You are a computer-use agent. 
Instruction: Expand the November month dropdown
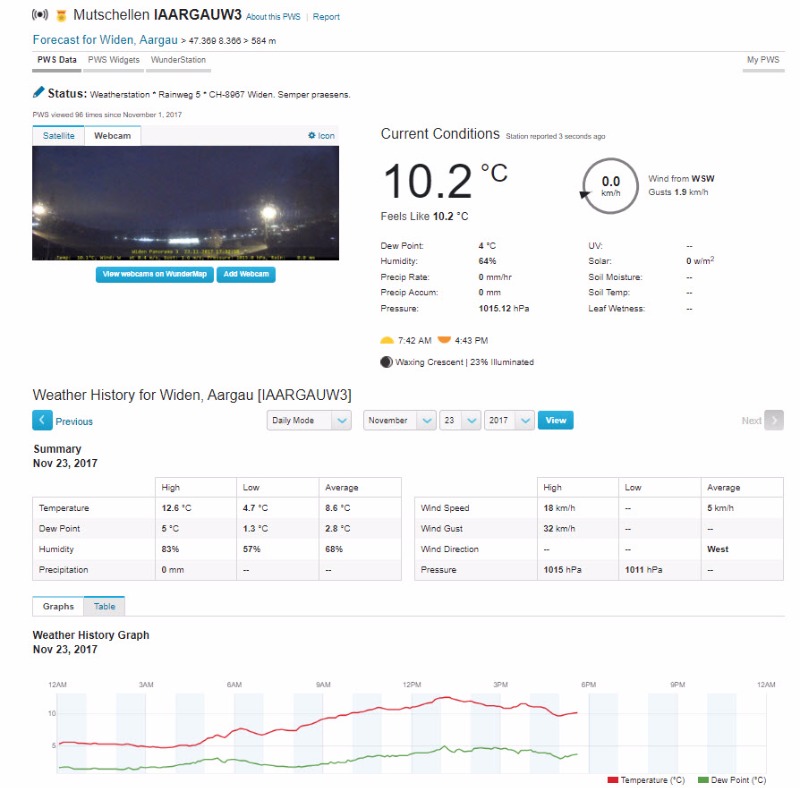click(x=399, y=421)
